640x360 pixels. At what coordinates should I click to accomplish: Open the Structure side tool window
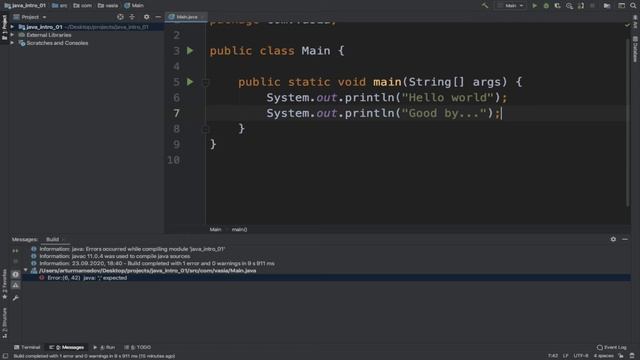coord(4,322)
